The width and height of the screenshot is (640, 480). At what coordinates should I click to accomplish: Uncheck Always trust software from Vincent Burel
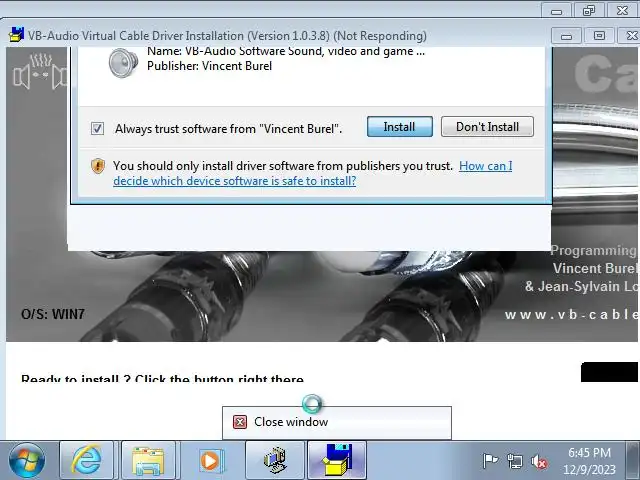pyautogui.click(x=97, y=129)
